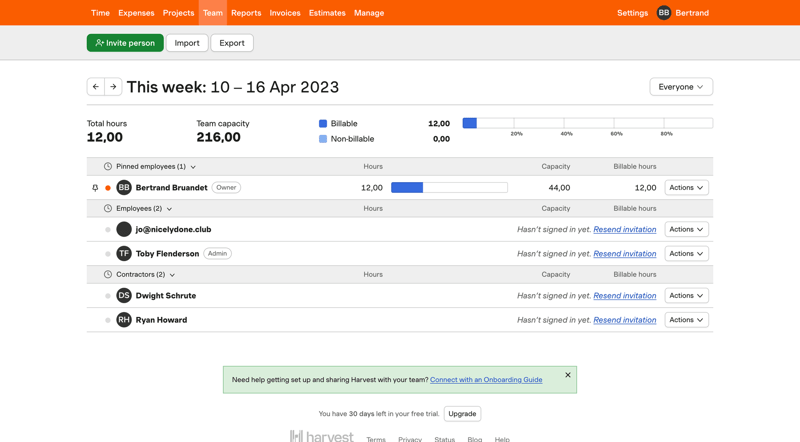Go to previous week arrow

coord(96,87)
